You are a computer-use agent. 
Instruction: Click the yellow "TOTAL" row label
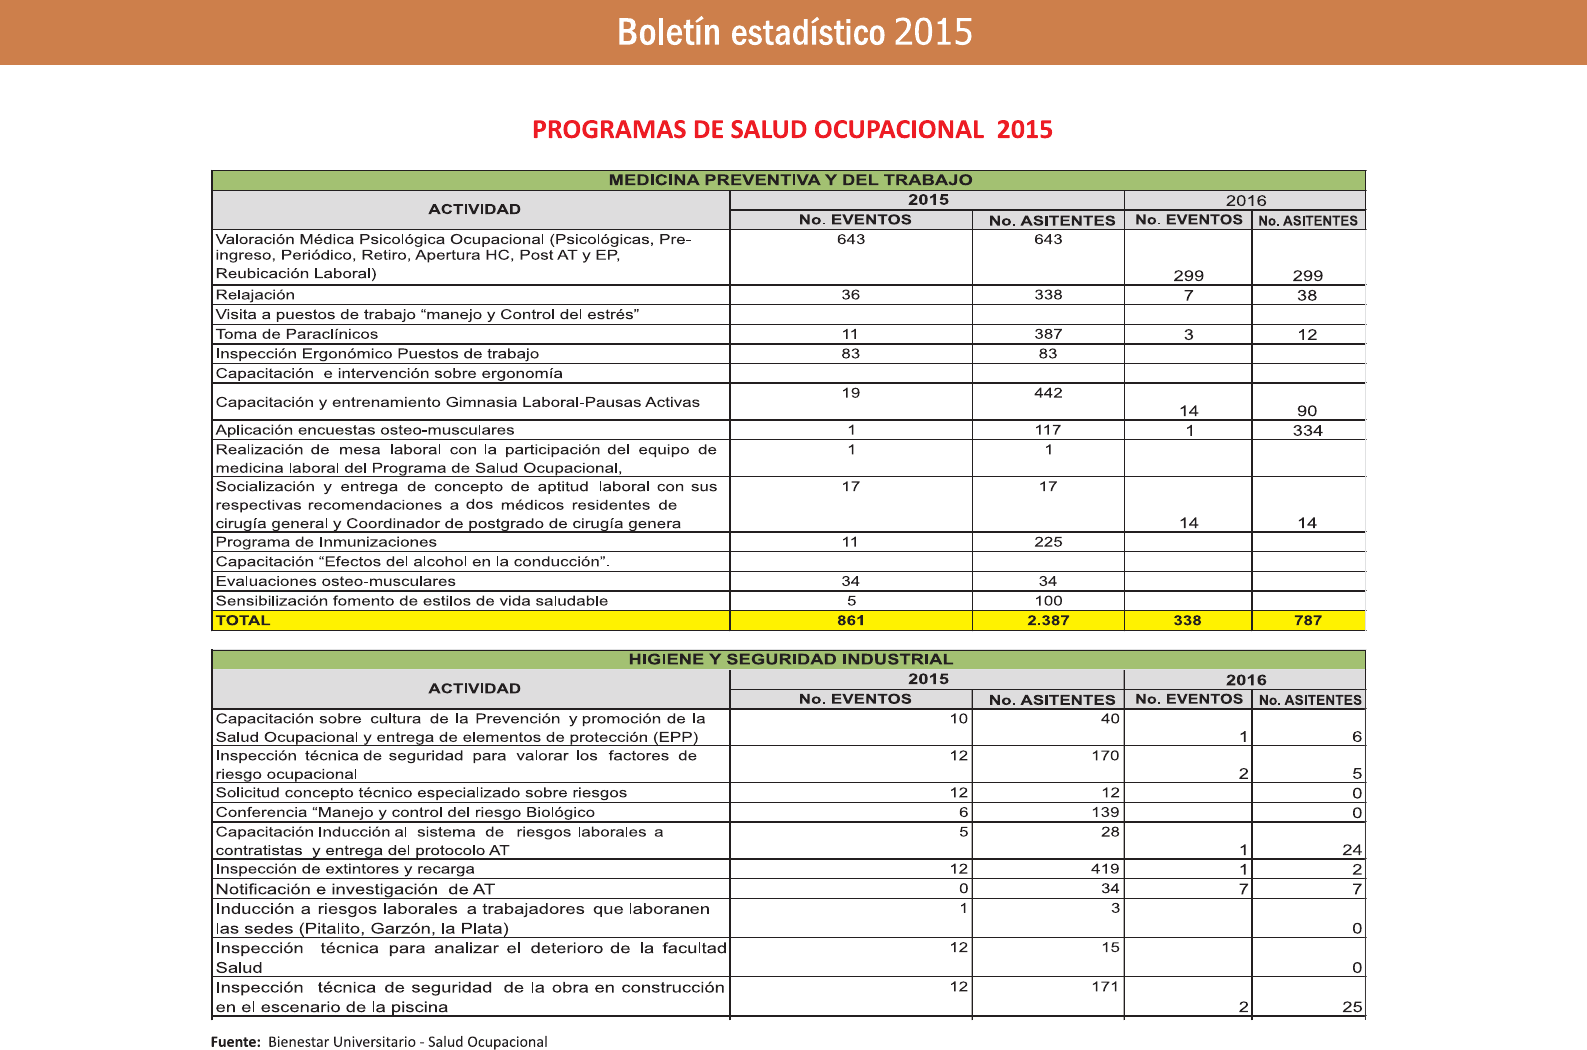(x=243, y=621)
